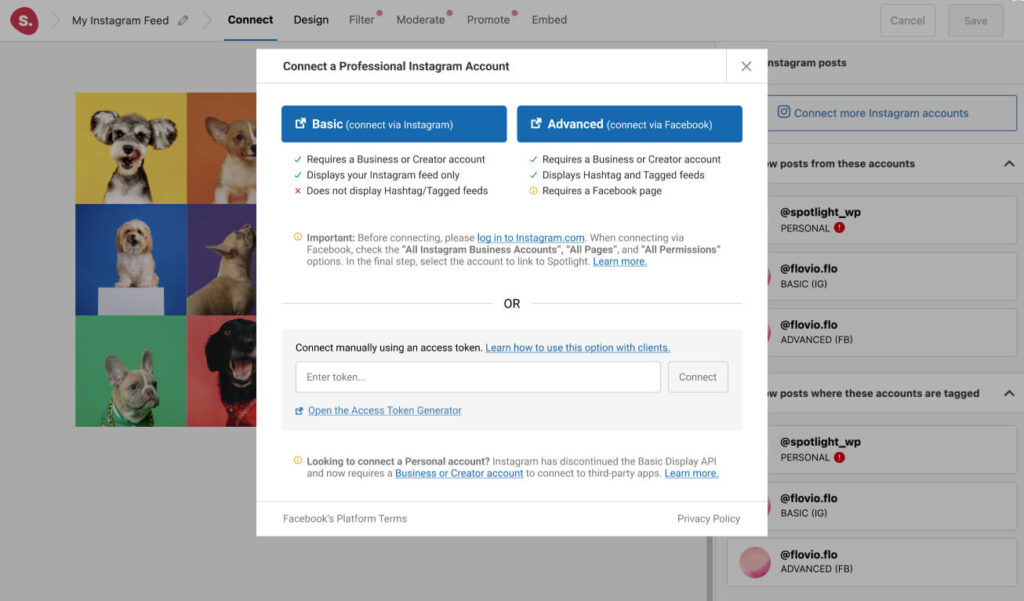
Task: Open the schnauzer photo on yellow background
Action: (131, 148)
